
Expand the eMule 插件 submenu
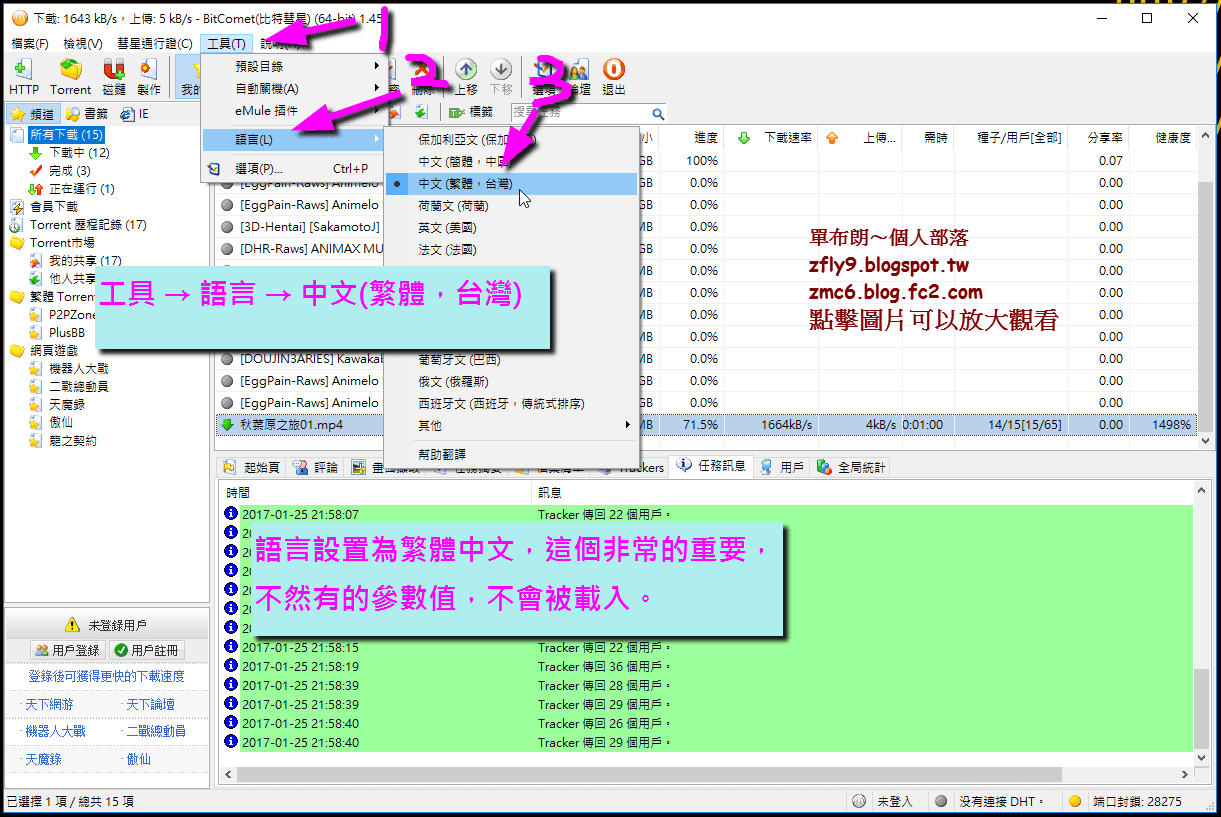(x=294, y=110)
